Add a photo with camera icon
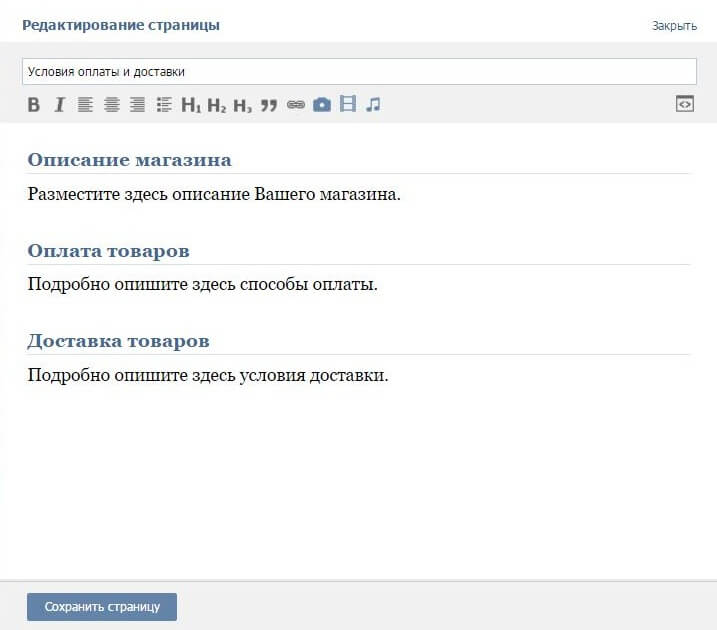Image resolution: width=717 pixels, height=630 pixels. (322, 104)
